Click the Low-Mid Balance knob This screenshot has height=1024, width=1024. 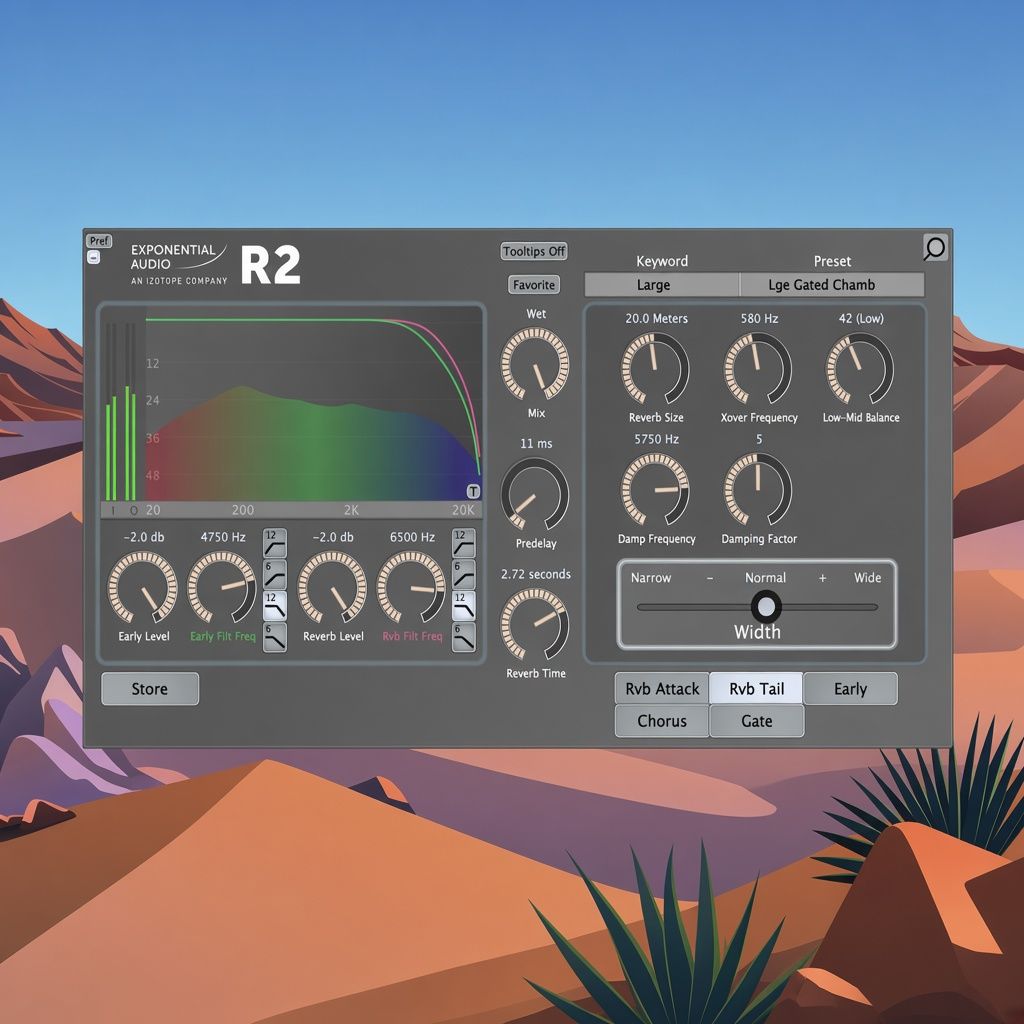(x=859, y=369)
